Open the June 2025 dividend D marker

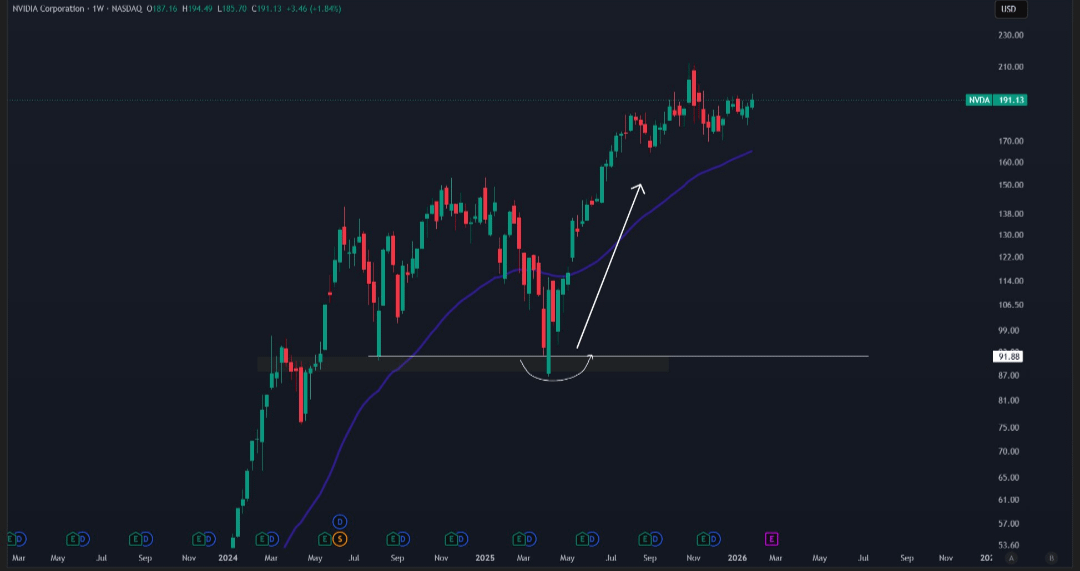click(x=592, y=539)
